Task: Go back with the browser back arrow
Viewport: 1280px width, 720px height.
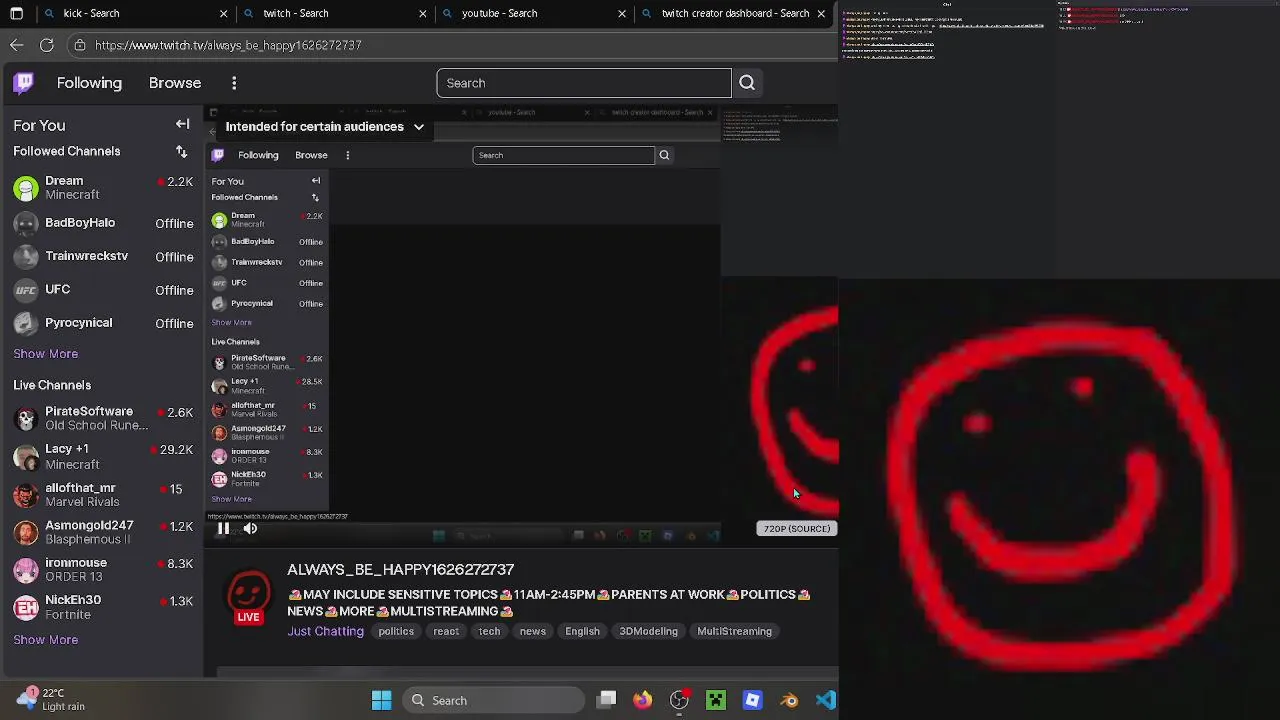Action: [17, 45]
